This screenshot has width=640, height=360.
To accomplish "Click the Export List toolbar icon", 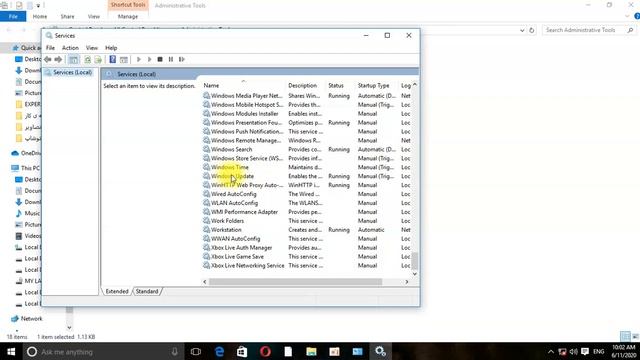I will (x=98, y=60).
